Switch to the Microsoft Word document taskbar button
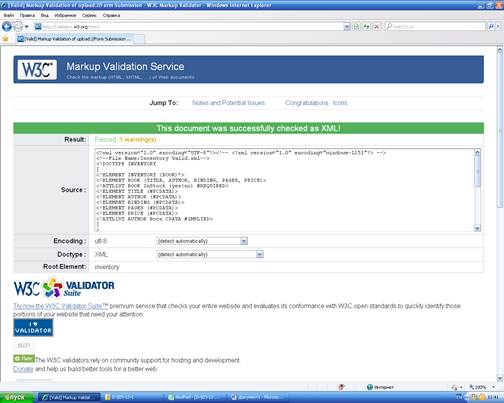Viewport: 504px width, 403px height. click(259, 397)
